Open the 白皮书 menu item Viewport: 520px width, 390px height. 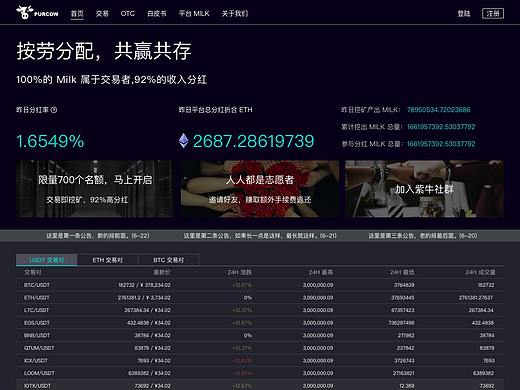157,14
